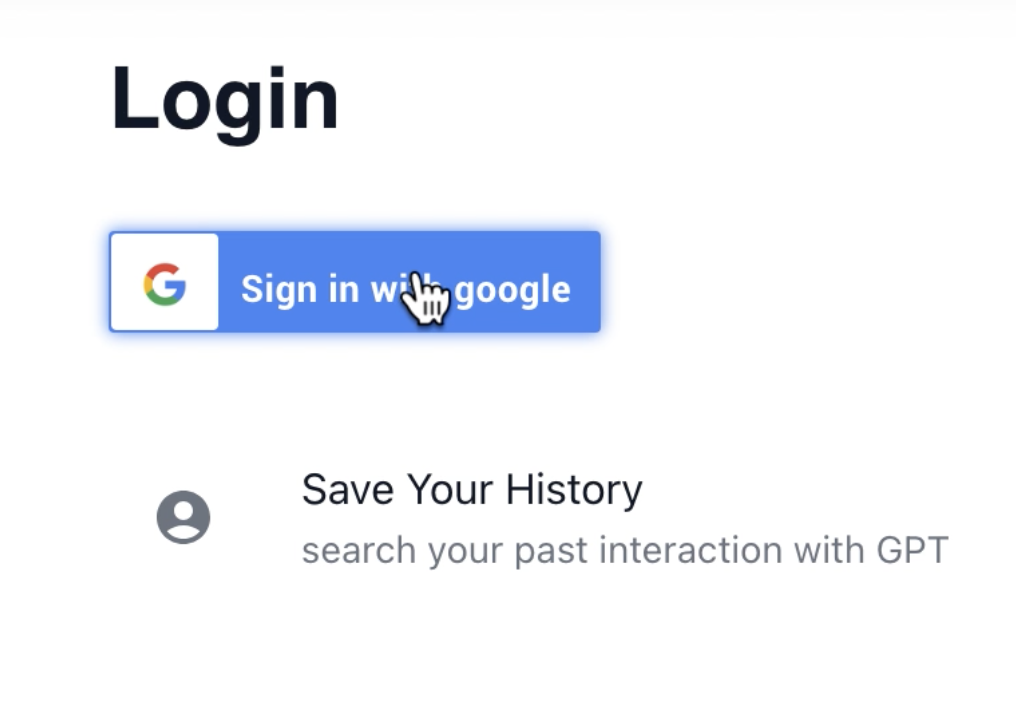Click the word google on blue button
Screen dimensions: 1016x726
click(x=513, y=291)
